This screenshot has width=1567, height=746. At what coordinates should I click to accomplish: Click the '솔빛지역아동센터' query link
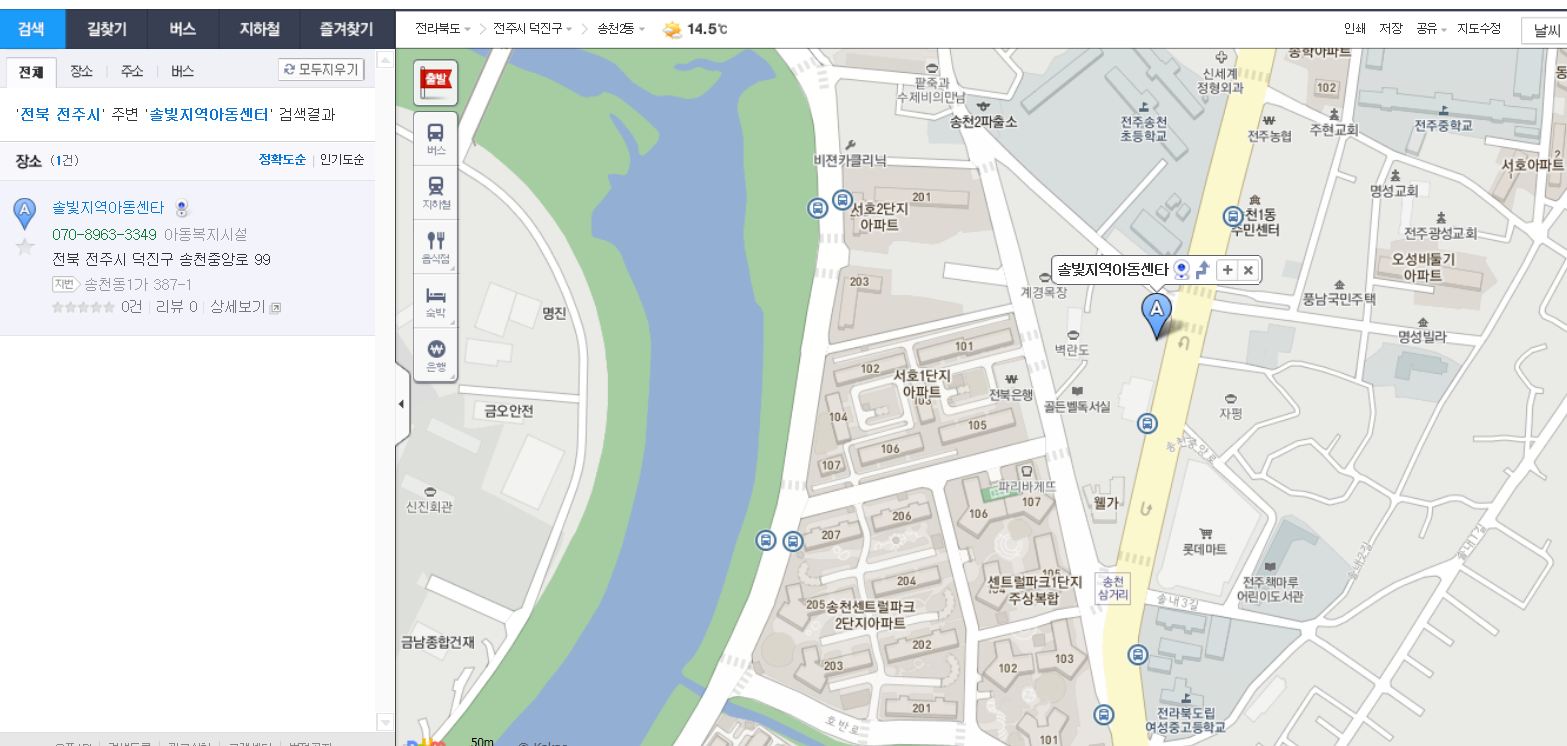click(208, 115)
